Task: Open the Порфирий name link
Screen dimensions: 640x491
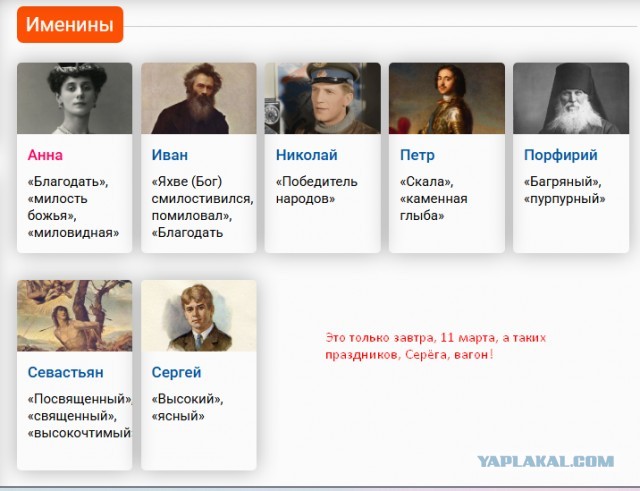Action: pyautogui.click(x=560, y=155)
